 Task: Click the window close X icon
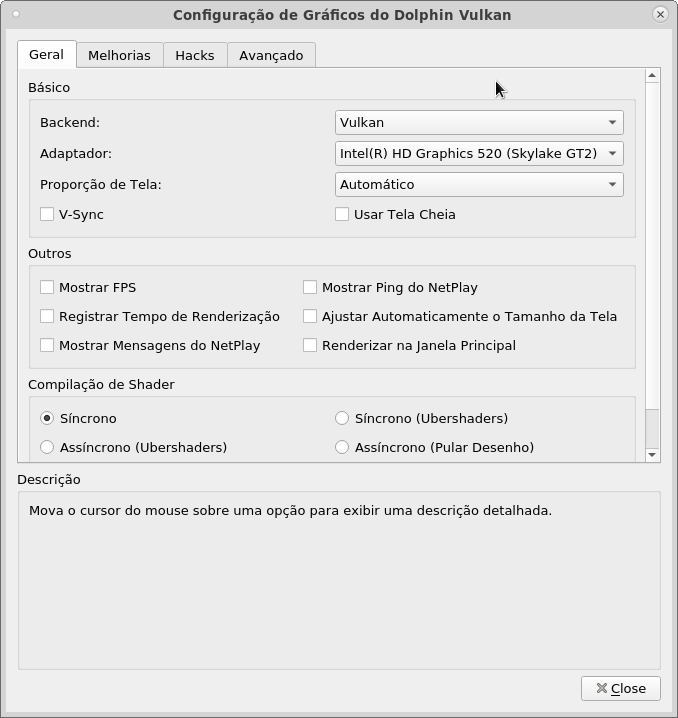[x=660, y=15]
